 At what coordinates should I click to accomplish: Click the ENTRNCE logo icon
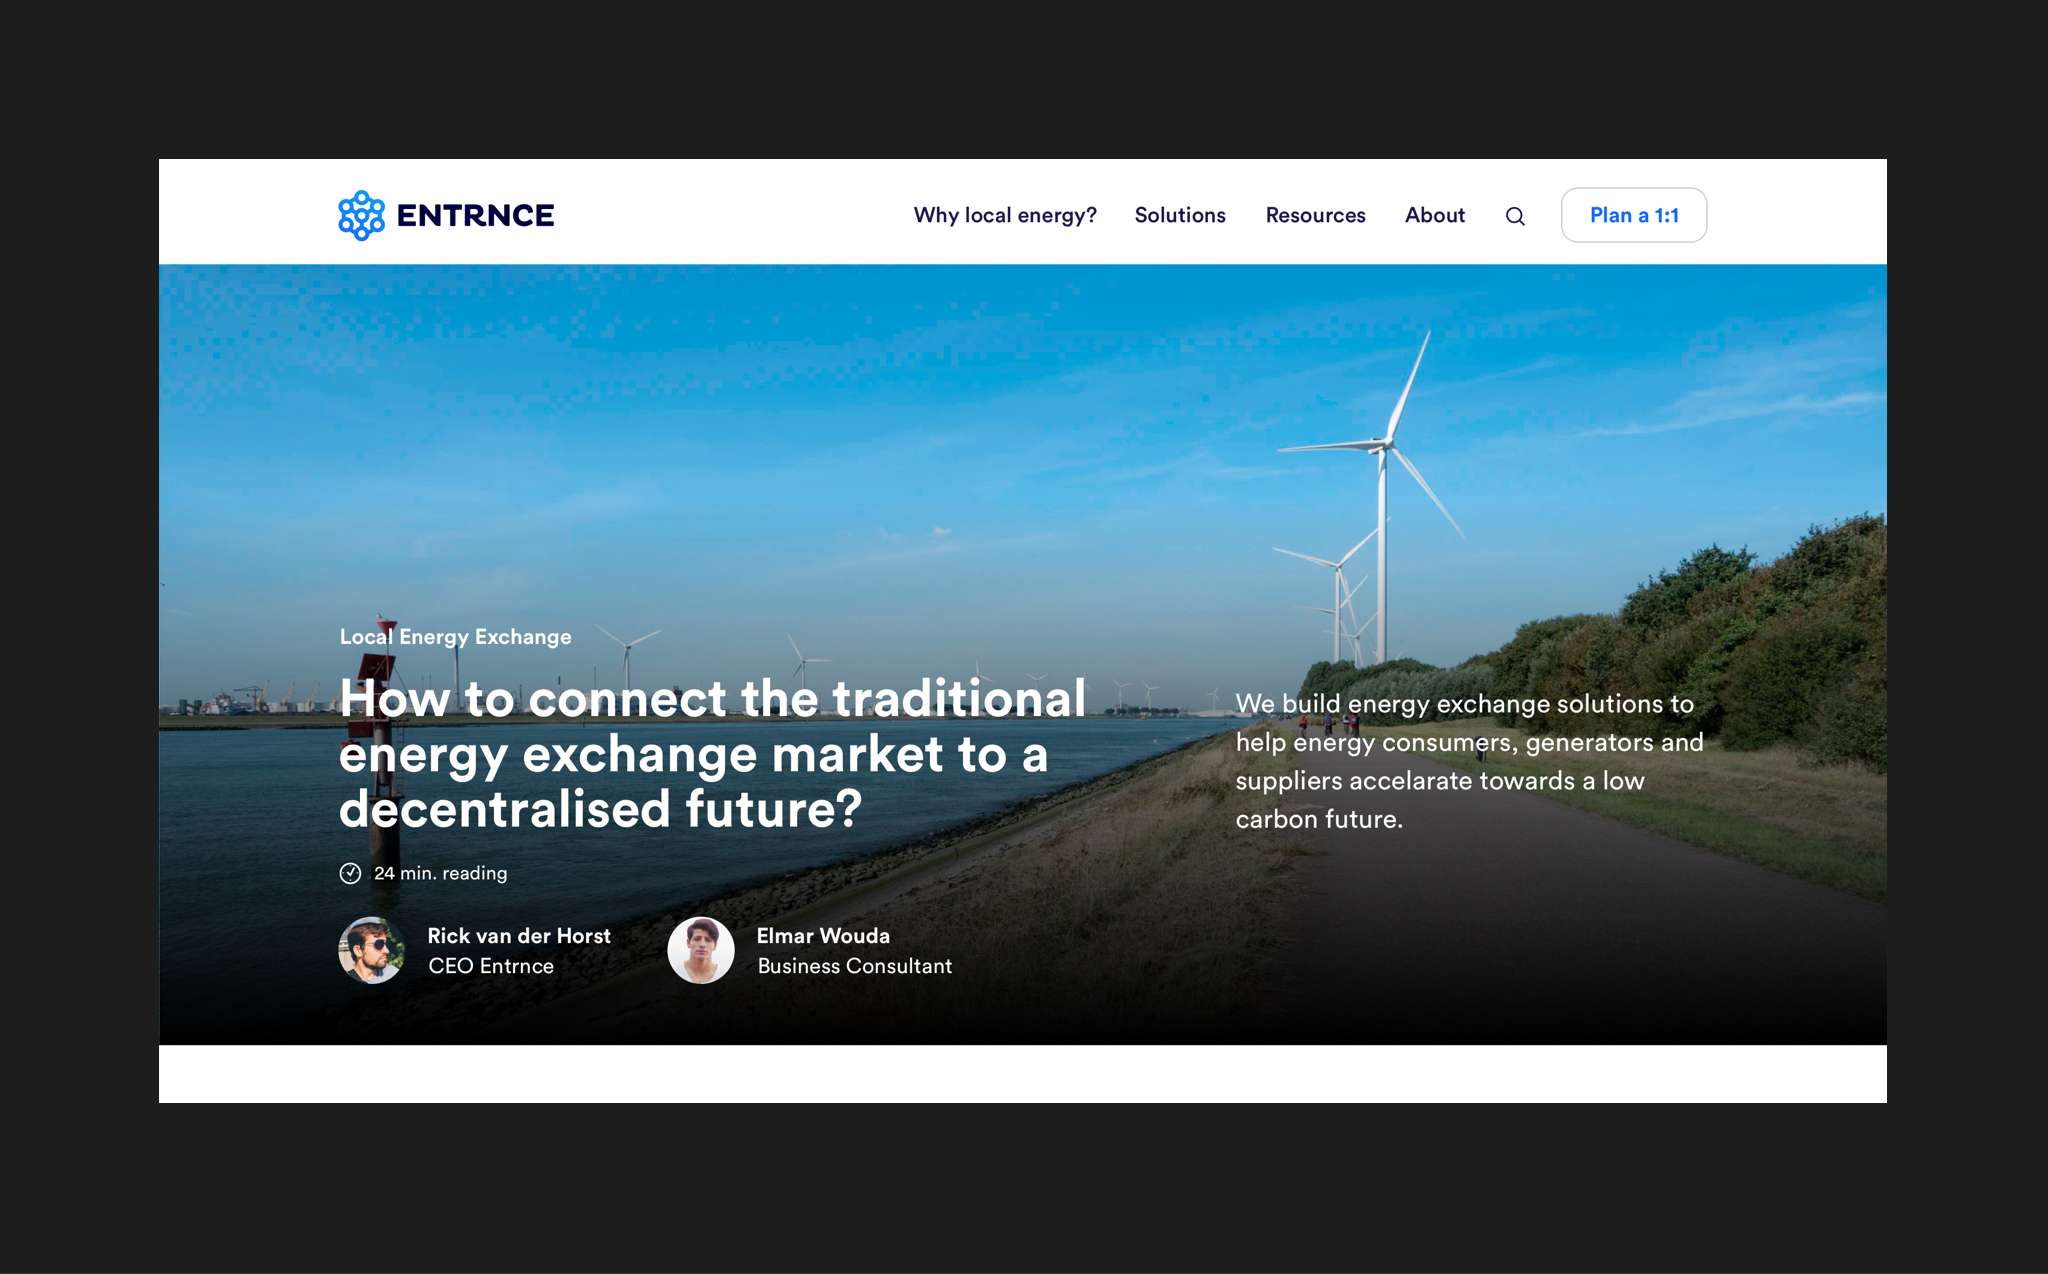(x=361, y=215)
